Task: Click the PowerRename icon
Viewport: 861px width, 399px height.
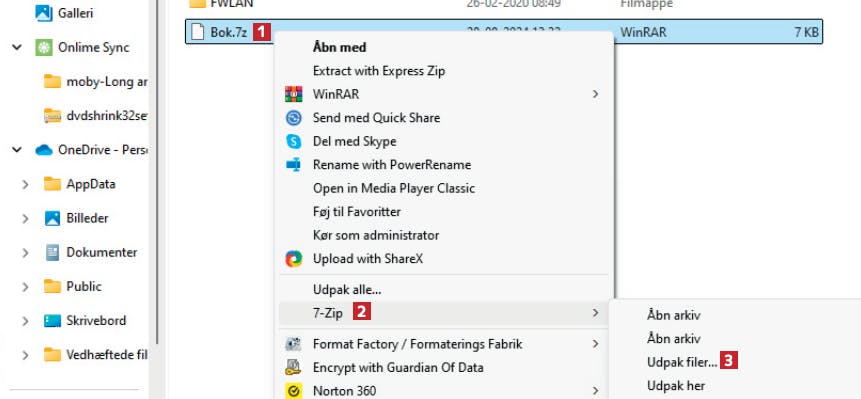Action: click(294, 165)
